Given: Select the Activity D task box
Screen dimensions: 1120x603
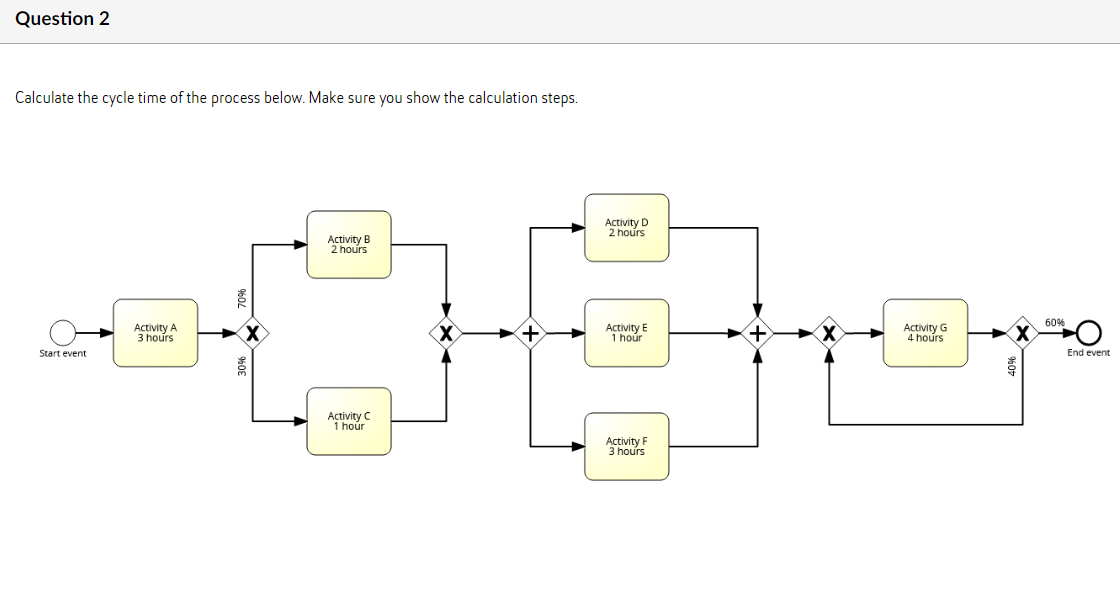Looking at the screenshot, I should [626, 227].
